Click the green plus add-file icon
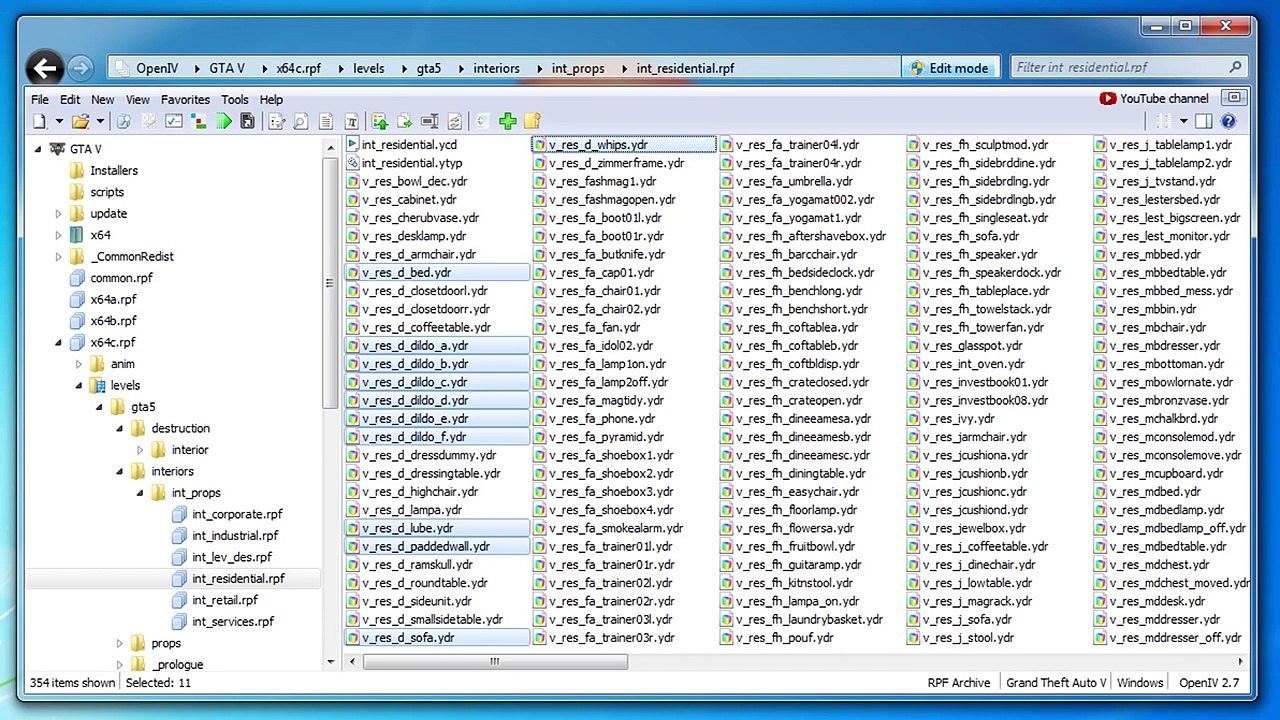Screen dimensions: 1280x720 click(x=507, y=121)
